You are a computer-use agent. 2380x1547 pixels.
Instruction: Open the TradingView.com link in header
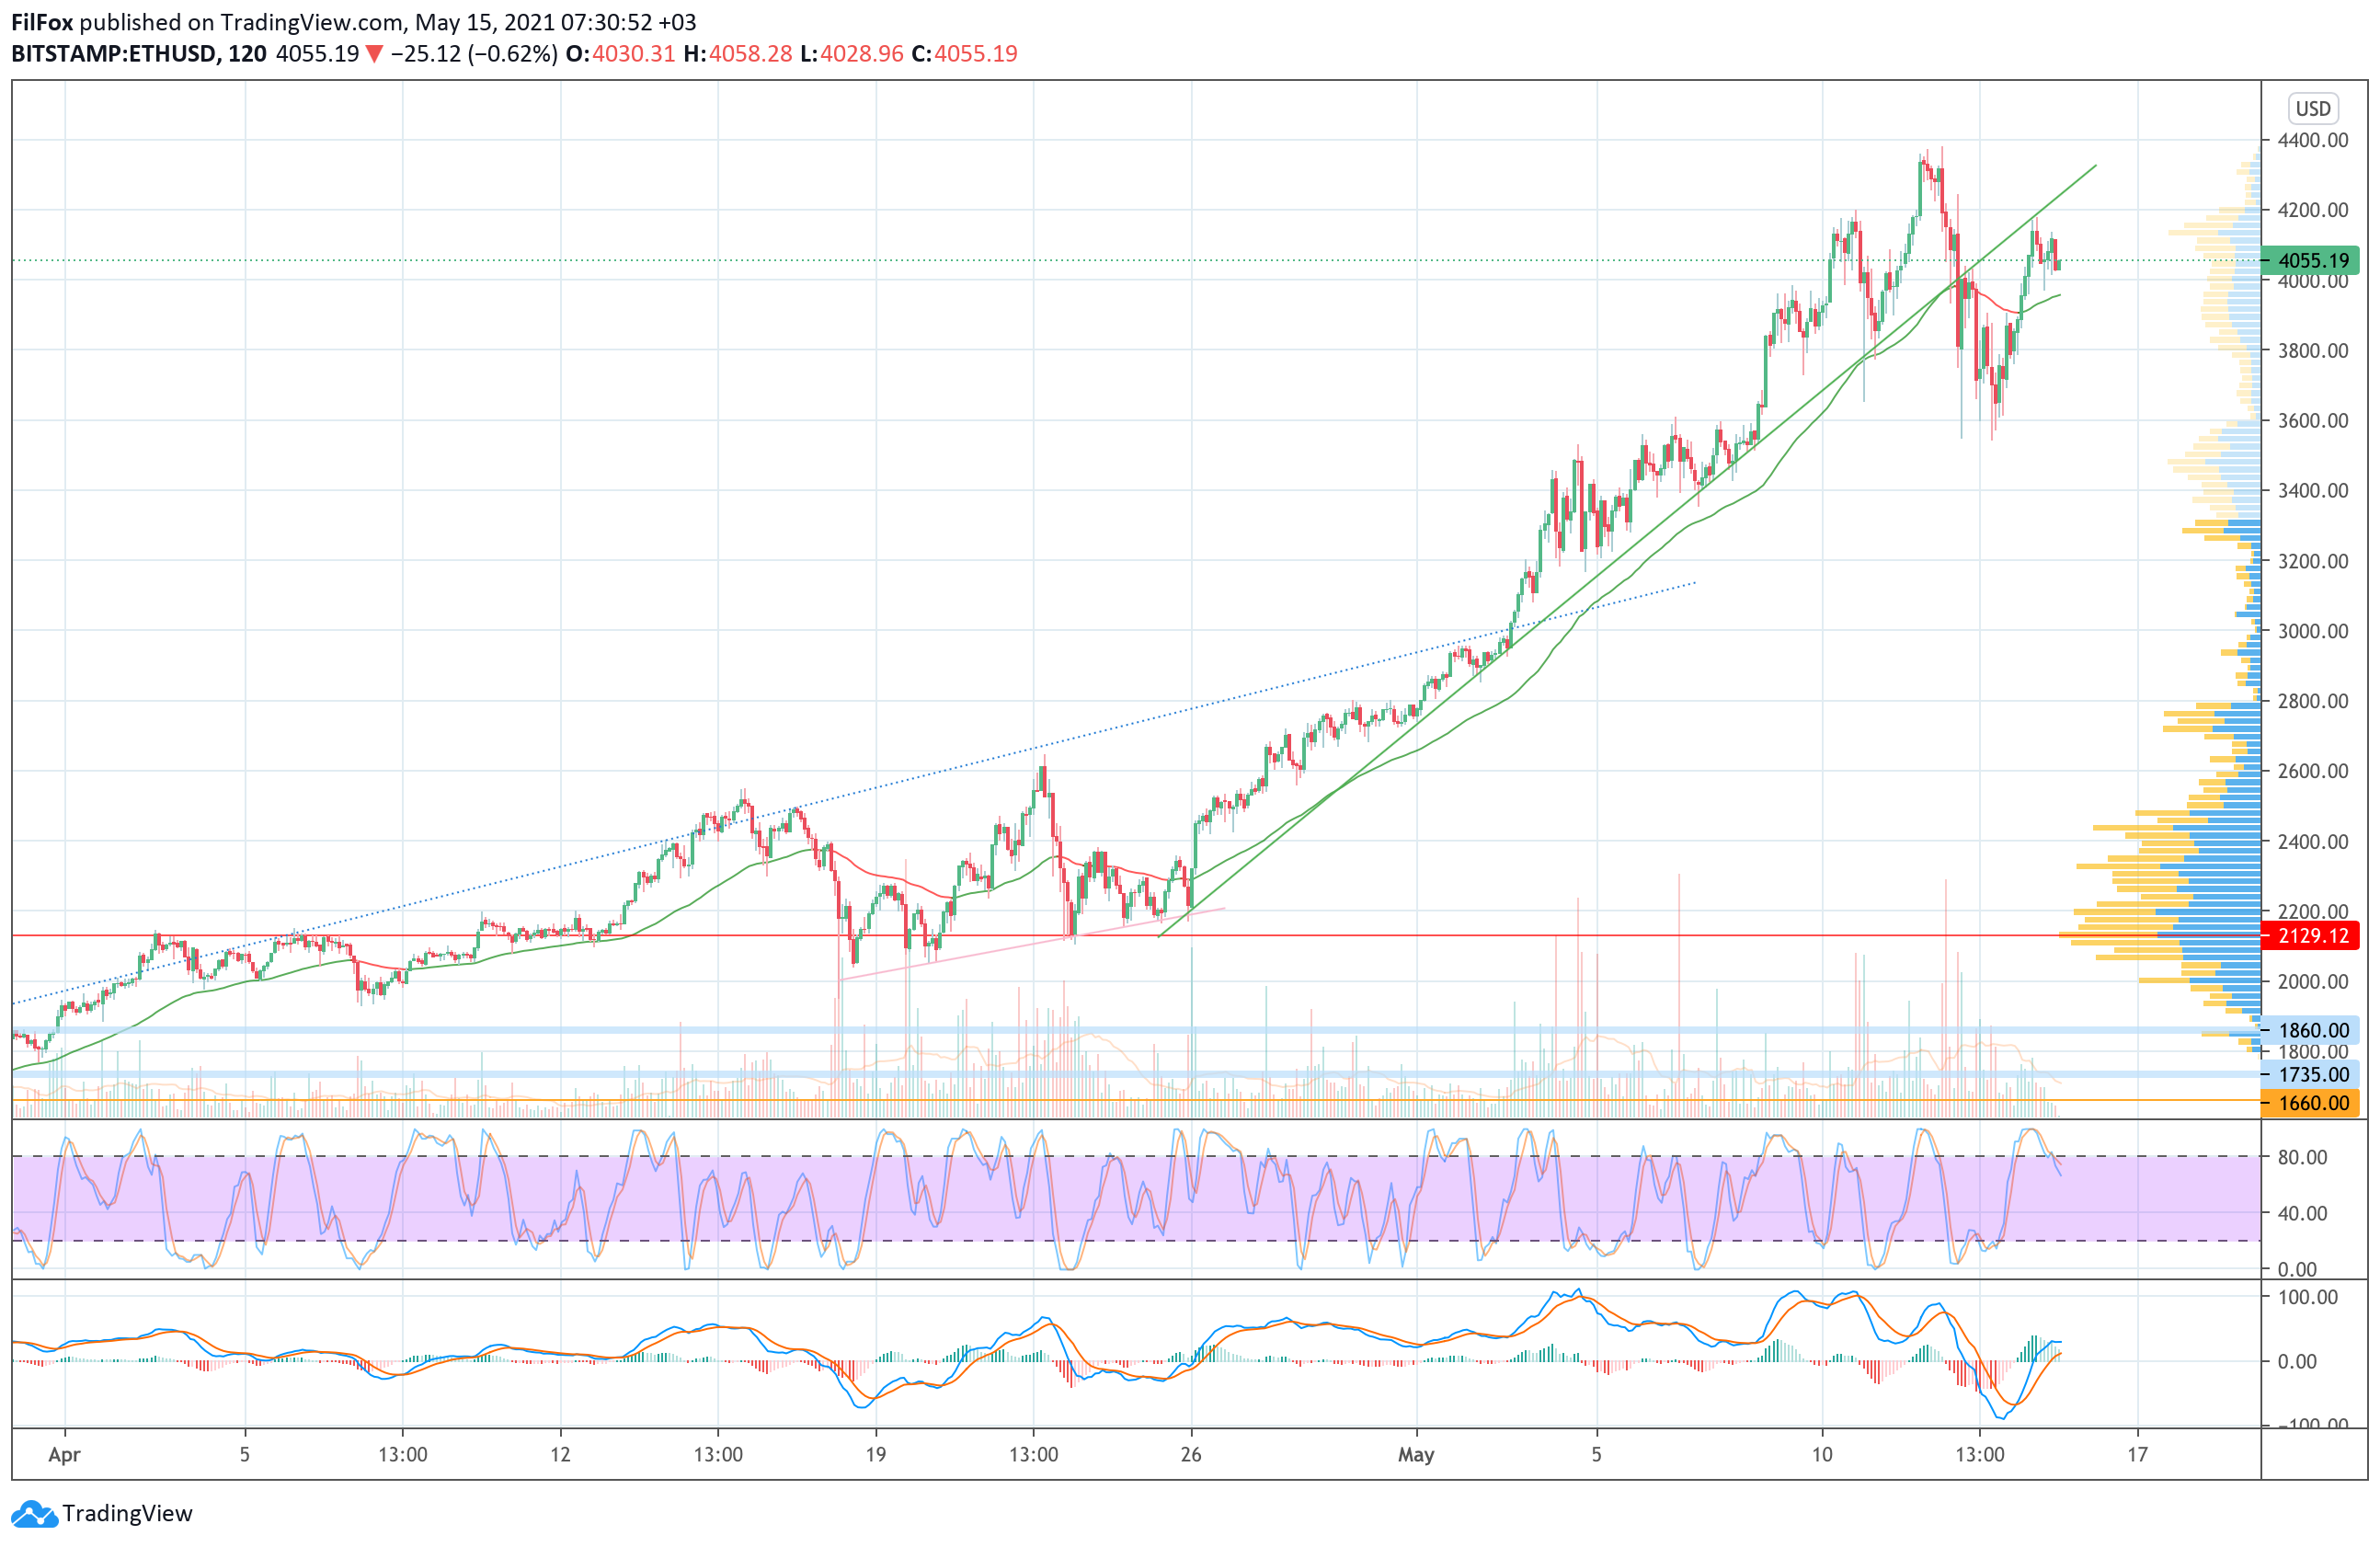312,22
